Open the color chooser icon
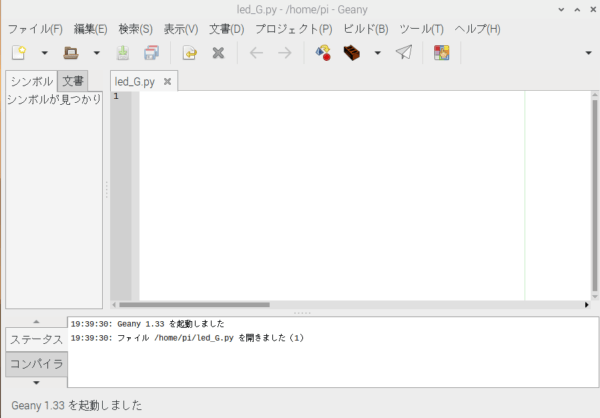 tap(442, 53)
